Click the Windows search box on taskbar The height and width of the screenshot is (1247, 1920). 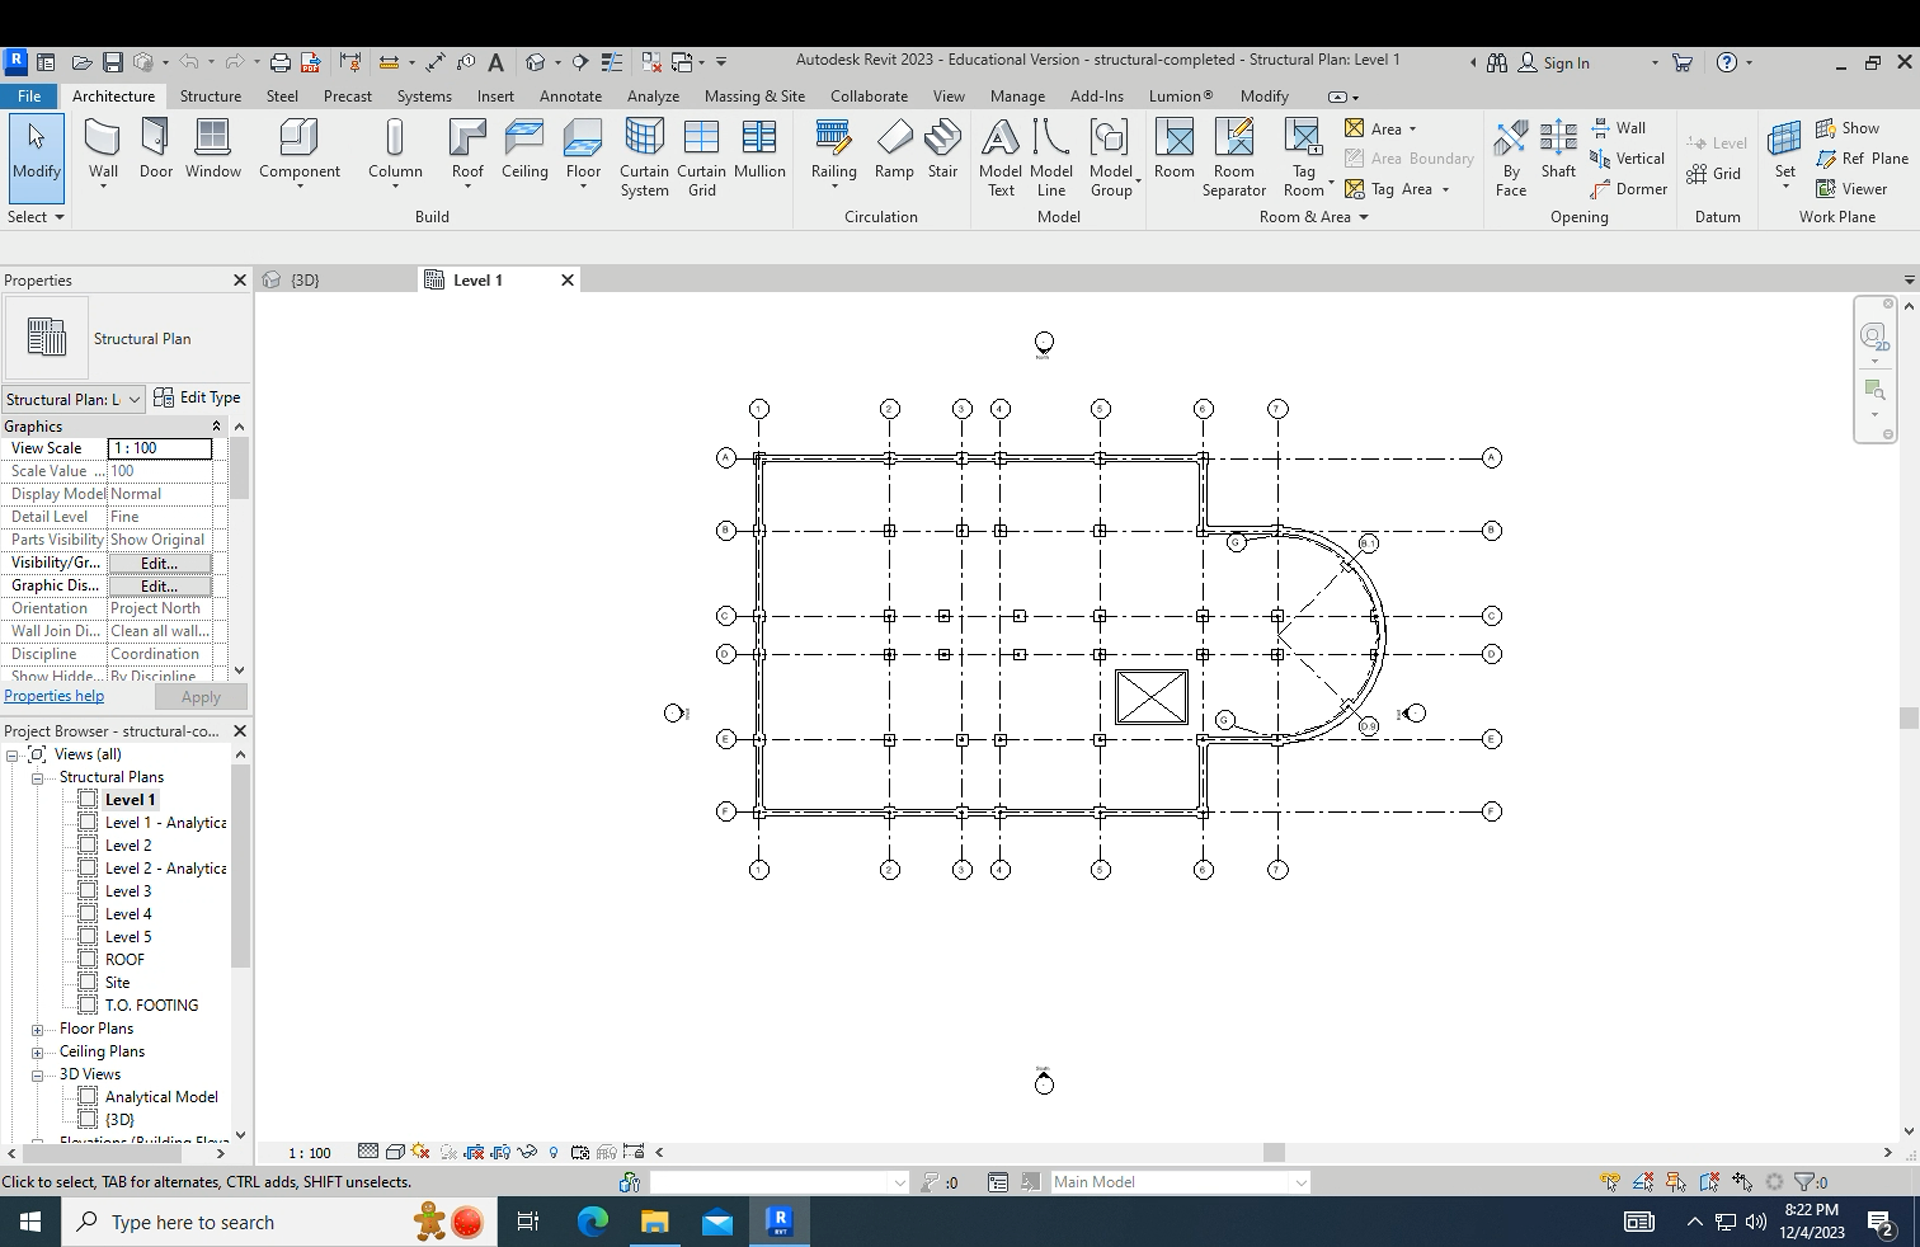tap(279, 1222)
